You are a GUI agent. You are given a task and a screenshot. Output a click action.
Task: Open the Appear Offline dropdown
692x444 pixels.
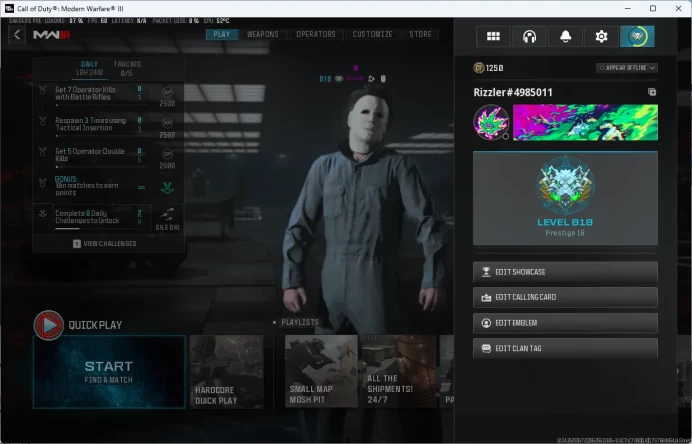point(627,68)
